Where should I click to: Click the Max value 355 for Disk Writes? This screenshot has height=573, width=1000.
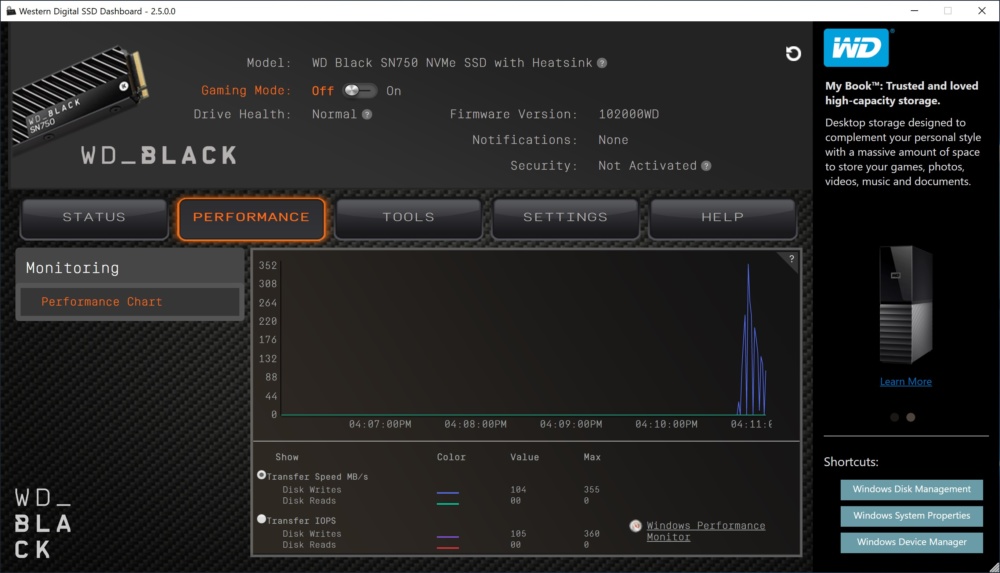tap(592, 489)
